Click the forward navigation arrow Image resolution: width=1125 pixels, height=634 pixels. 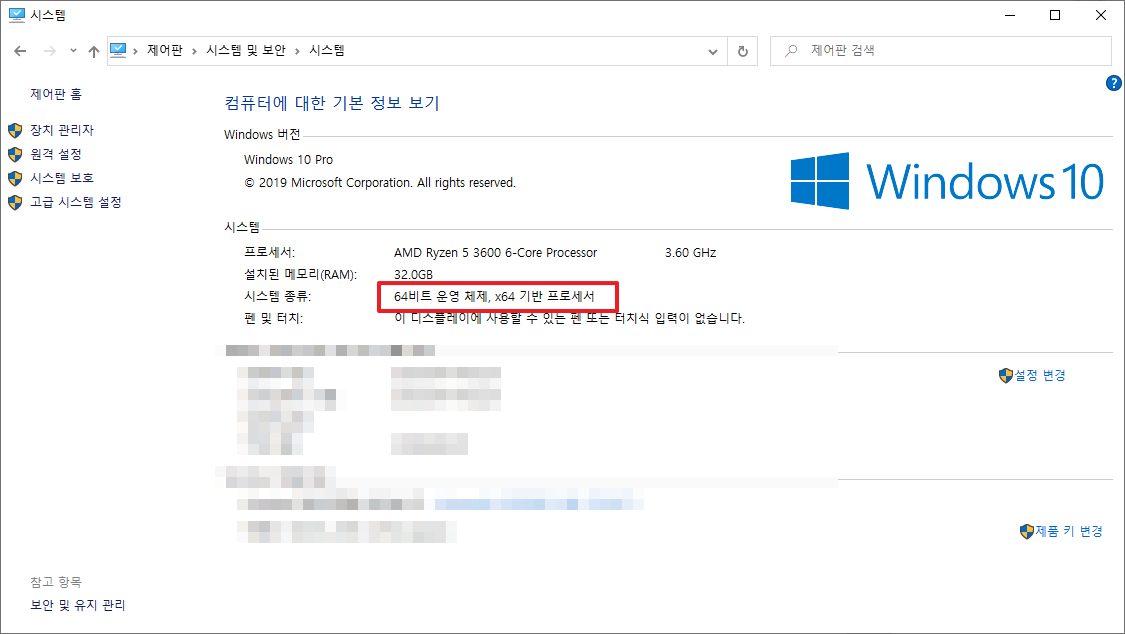click(x=50, y=51)
